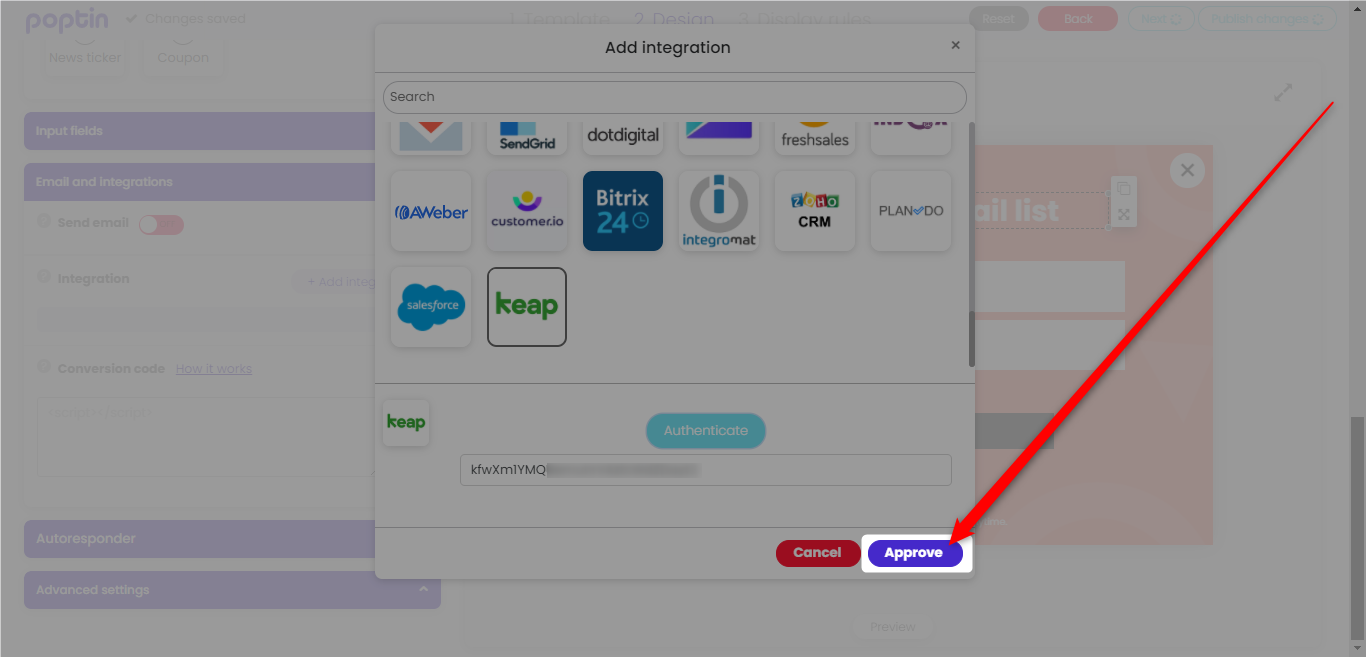Close the Add integration dialog

pos(955,45)
